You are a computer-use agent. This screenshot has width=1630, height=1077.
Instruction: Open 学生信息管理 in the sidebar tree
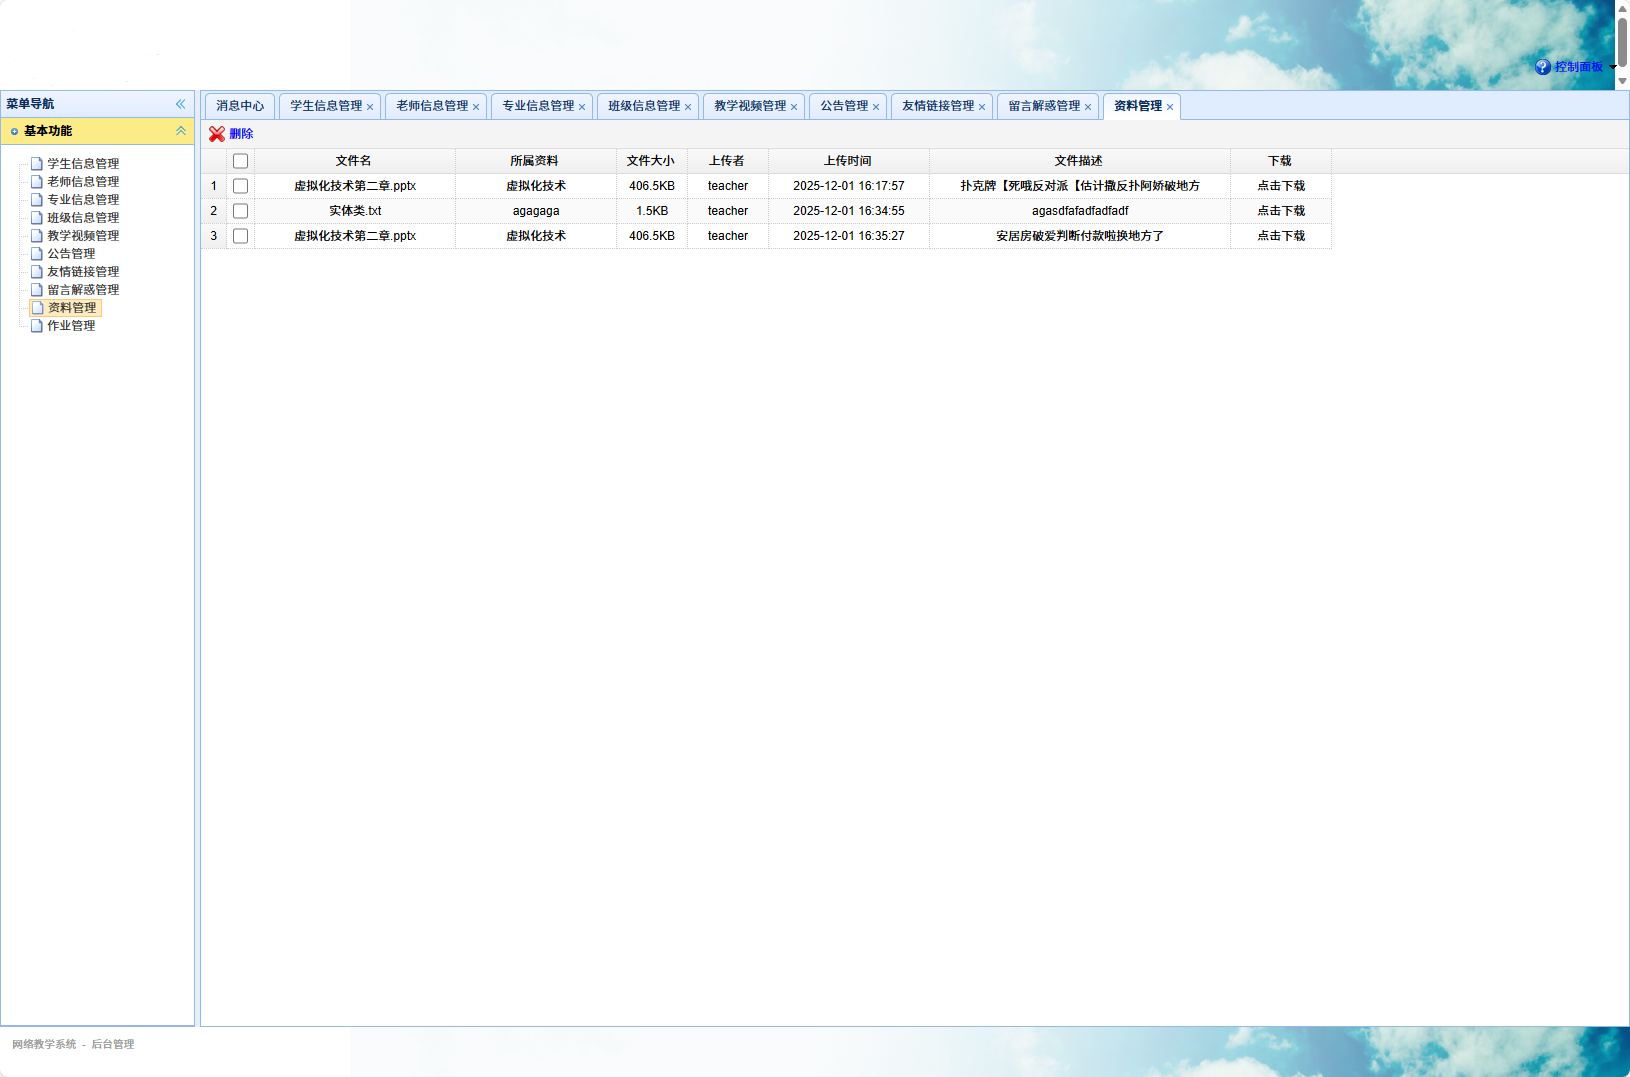point(83,164)
